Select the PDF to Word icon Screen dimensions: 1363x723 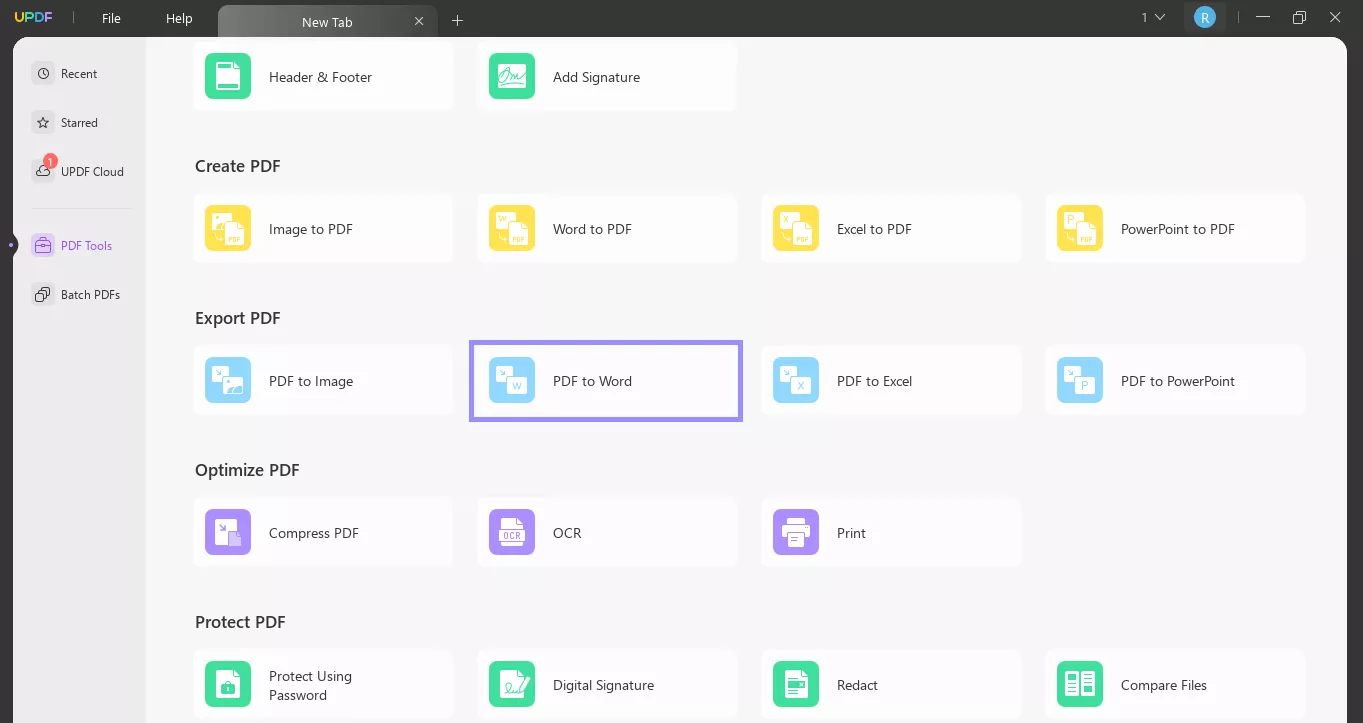(x=512, y=380)
